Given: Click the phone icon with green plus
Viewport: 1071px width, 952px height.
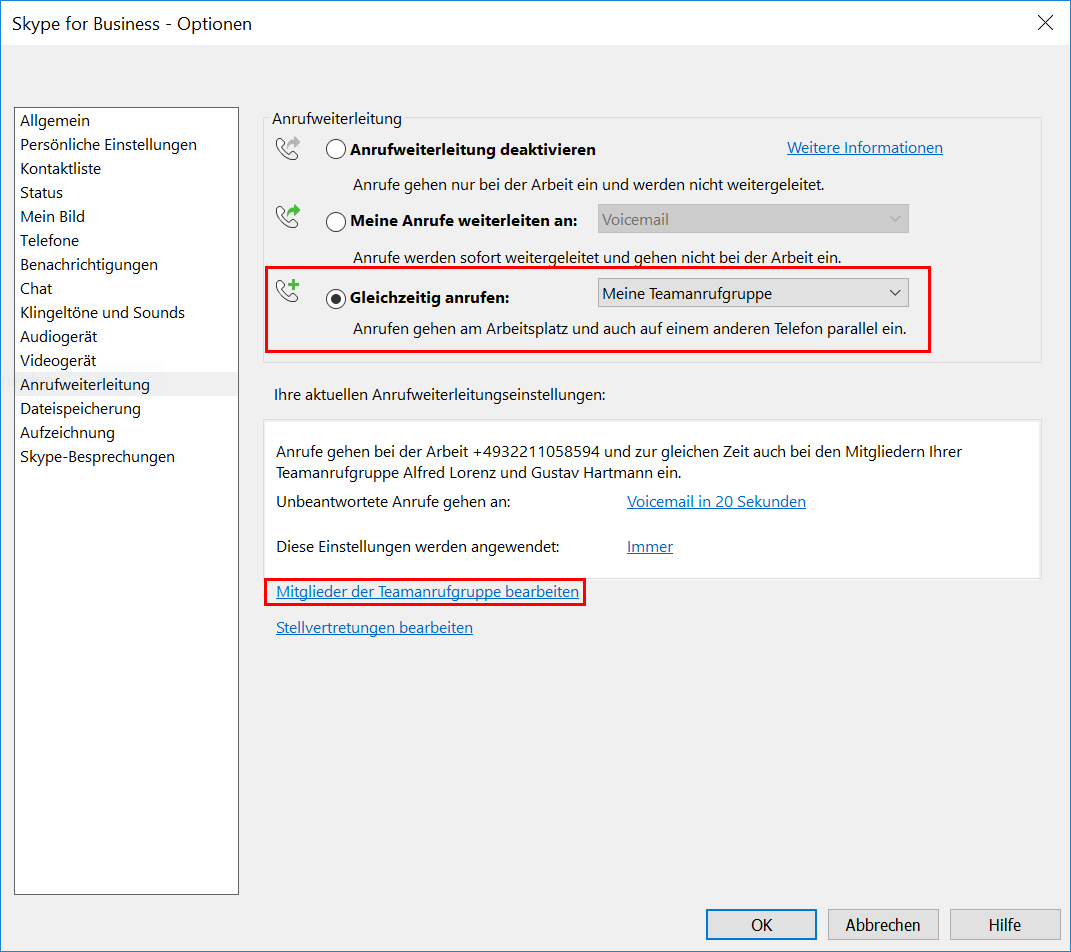Looking at the screenshot, I should coord(288,290).
